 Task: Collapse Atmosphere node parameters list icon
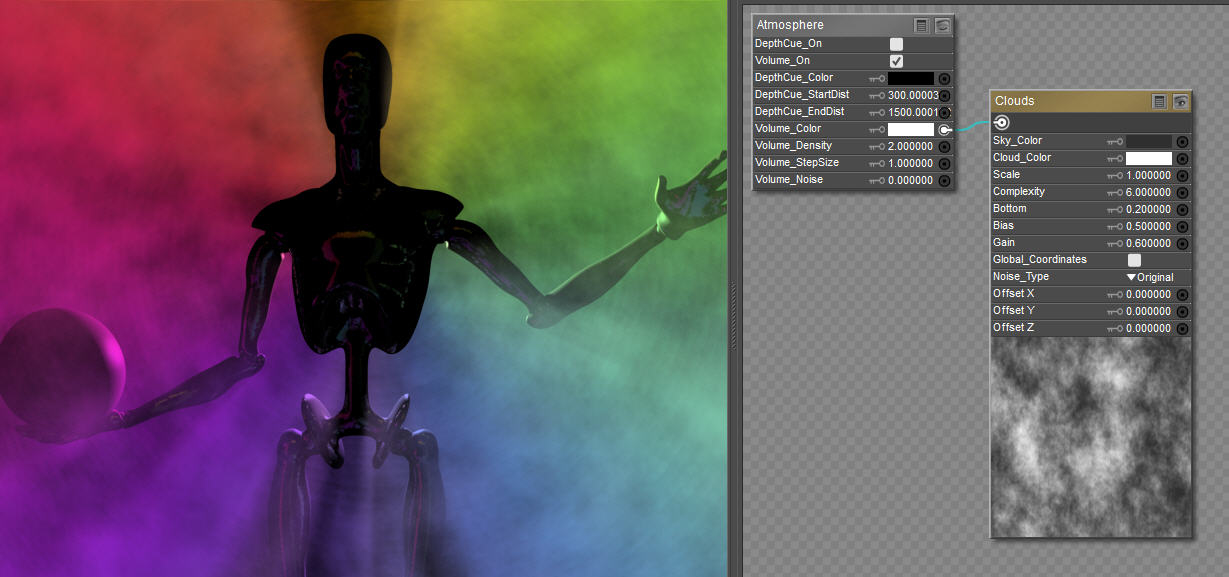[922, 26]
